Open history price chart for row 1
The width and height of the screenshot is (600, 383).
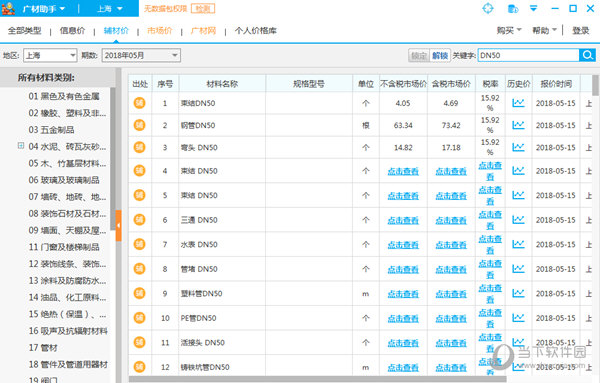pyautogui.click(x=518, y=103)
